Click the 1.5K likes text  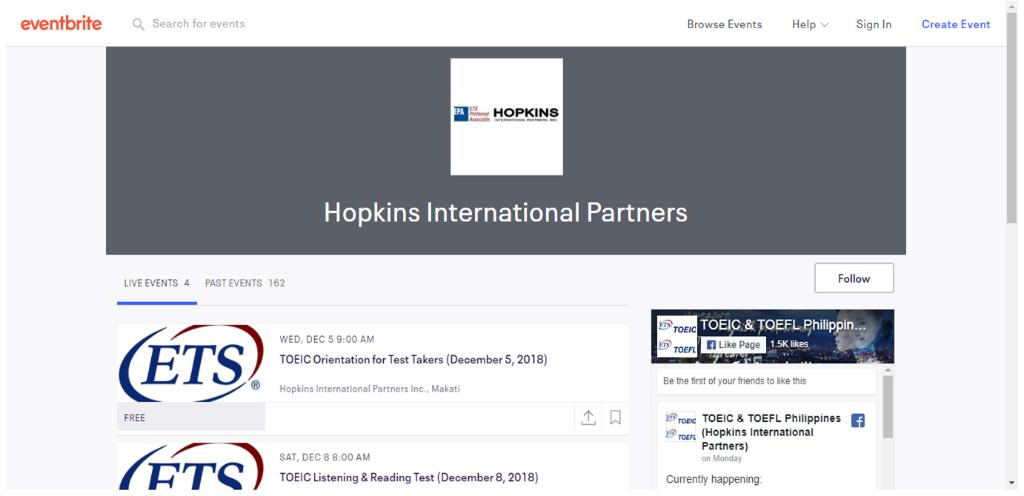(x=789, y=345)
